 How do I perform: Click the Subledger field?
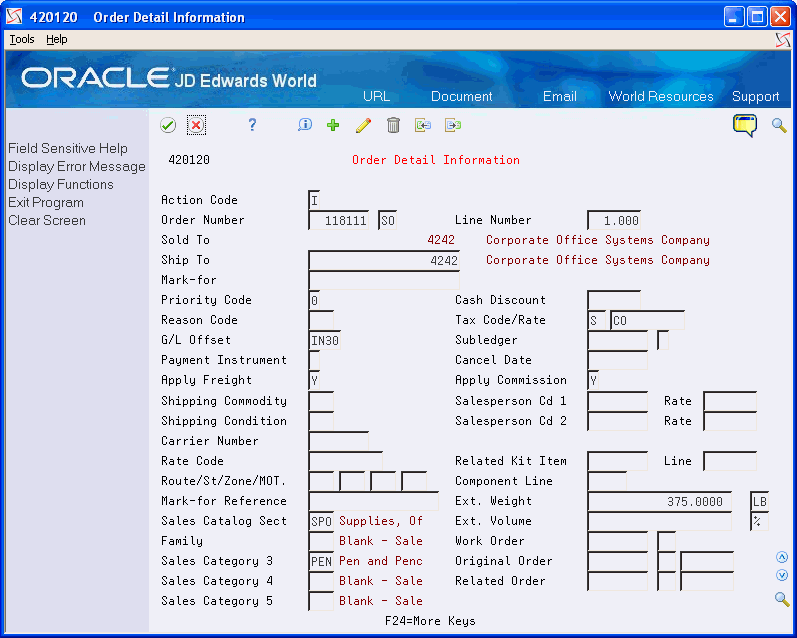pyautogui.click(x=617, y=340)
